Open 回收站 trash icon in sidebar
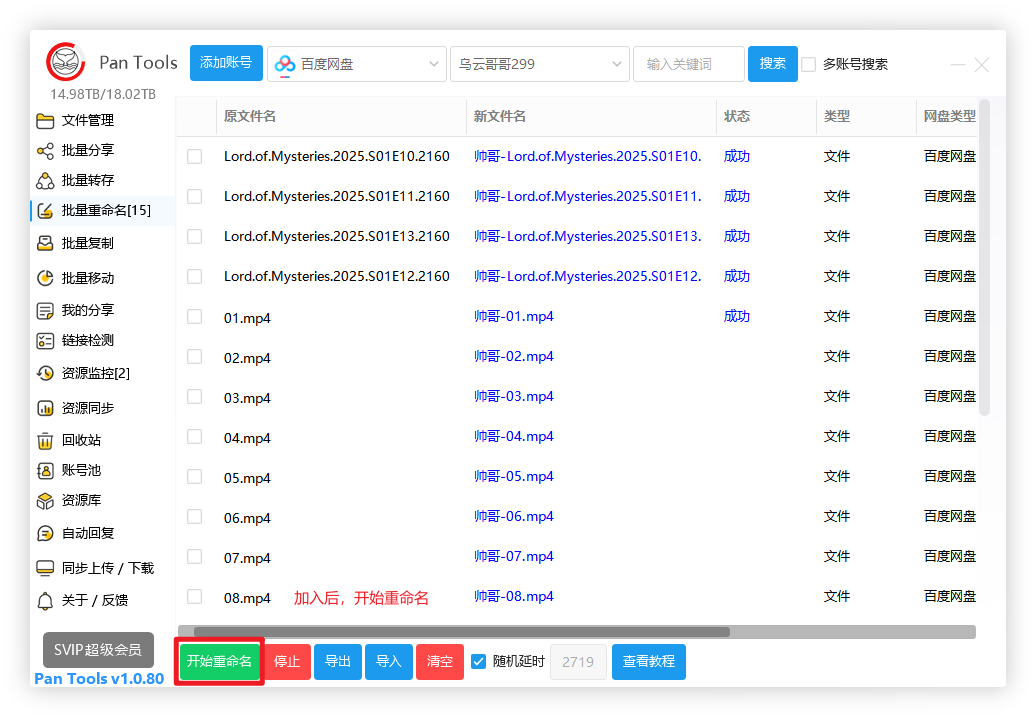1036x717 pixels. point(45,441)
